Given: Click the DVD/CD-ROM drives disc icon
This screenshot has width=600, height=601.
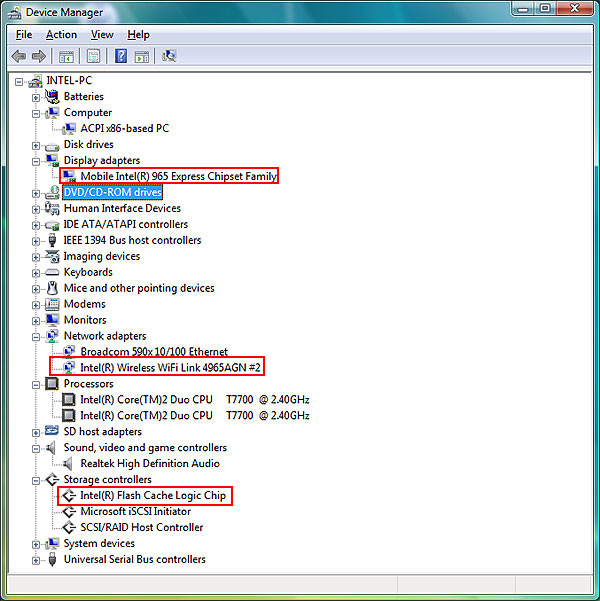Looking at the screenshot, I should (x=52, y=192).
